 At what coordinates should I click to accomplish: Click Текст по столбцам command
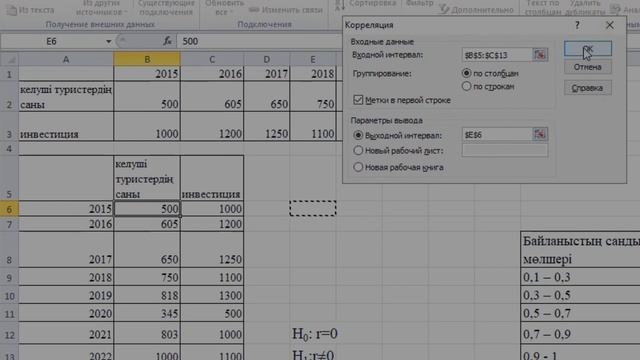542,8
